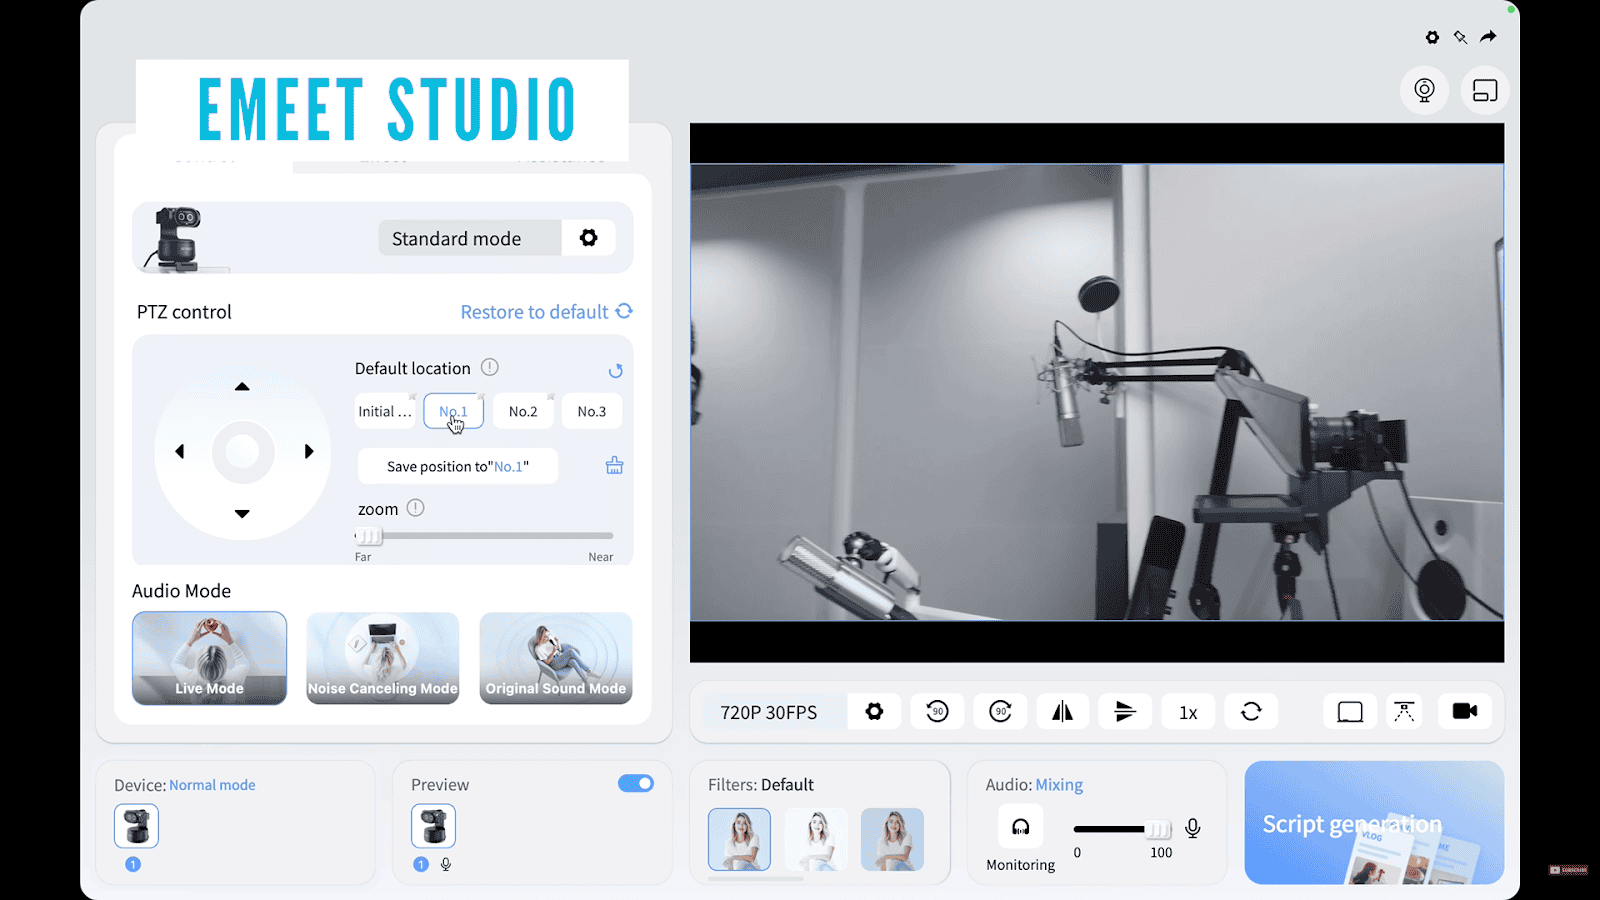Rotate the video 90 degrees counterclockwise
Screen dimensions: 1600x900
937,712
